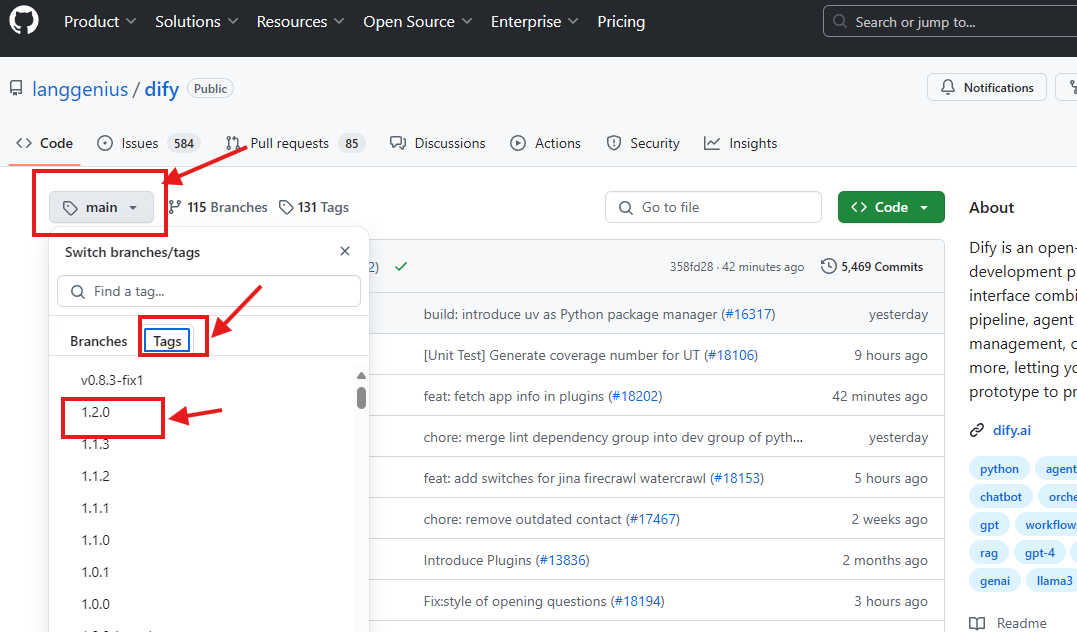Open the dify.ai website link
The image size is (1077, 632).
(x=1012, y=430)
